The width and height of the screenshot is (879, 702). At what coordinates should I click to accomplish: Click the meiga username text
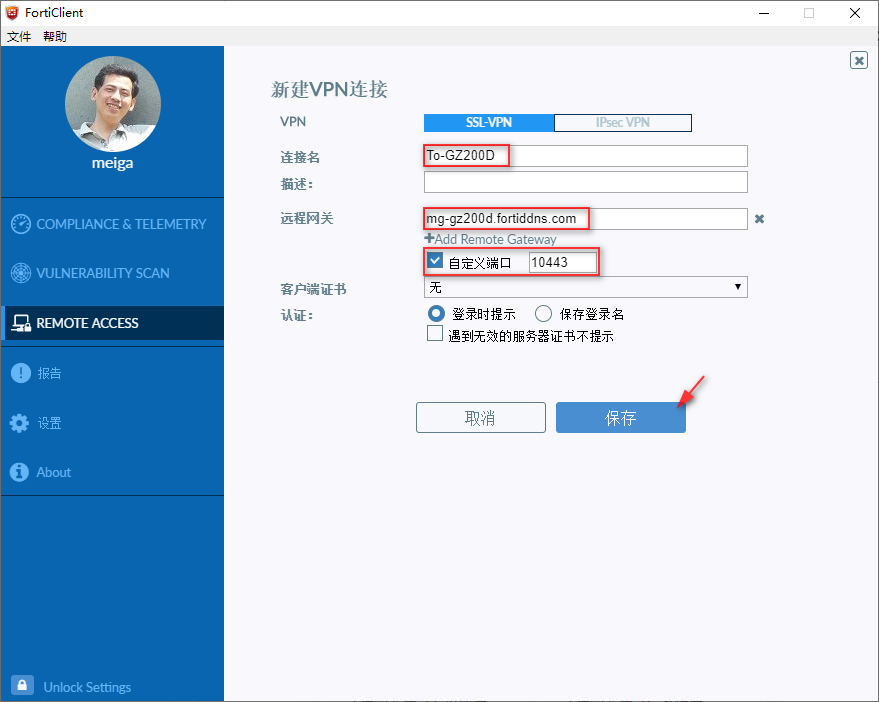113,163
